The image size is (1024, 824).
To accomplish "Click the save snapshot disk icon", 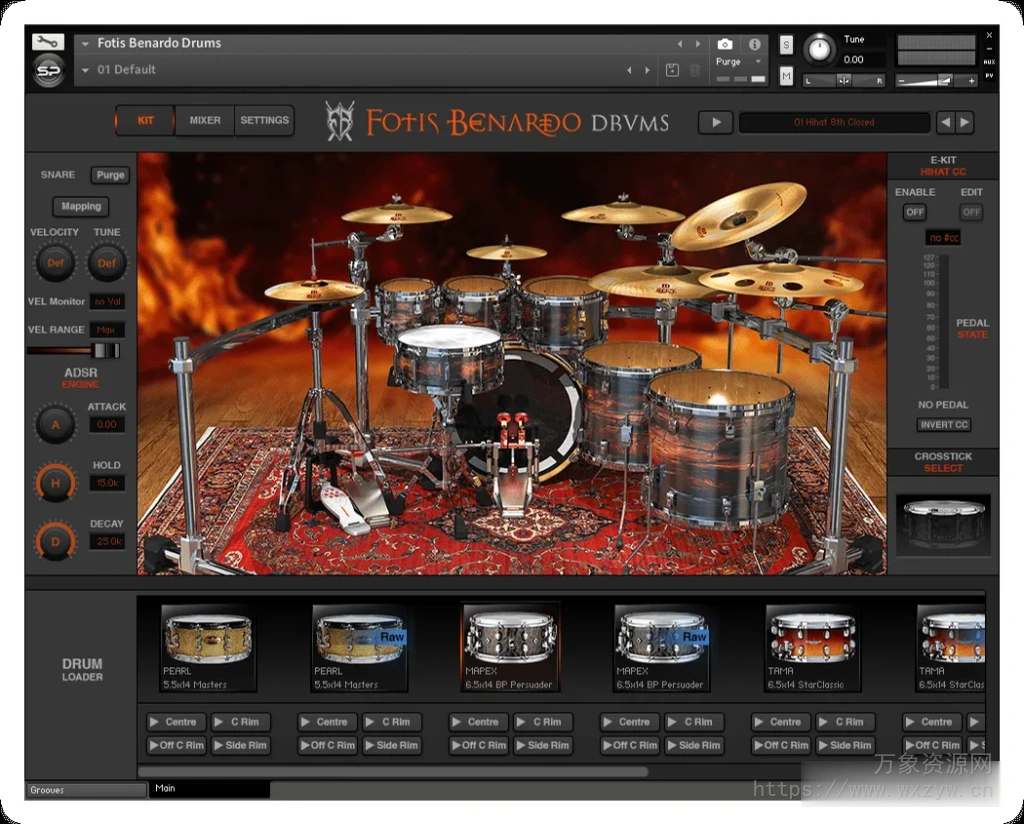I will point(672,70).
